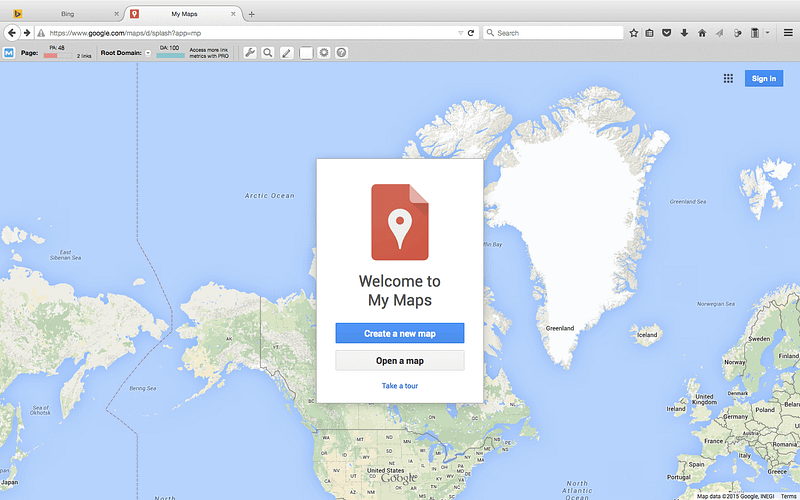Click the red PA 48 meter bar
Viewport: 800px width, 500px height.
[x=57, y=55]
